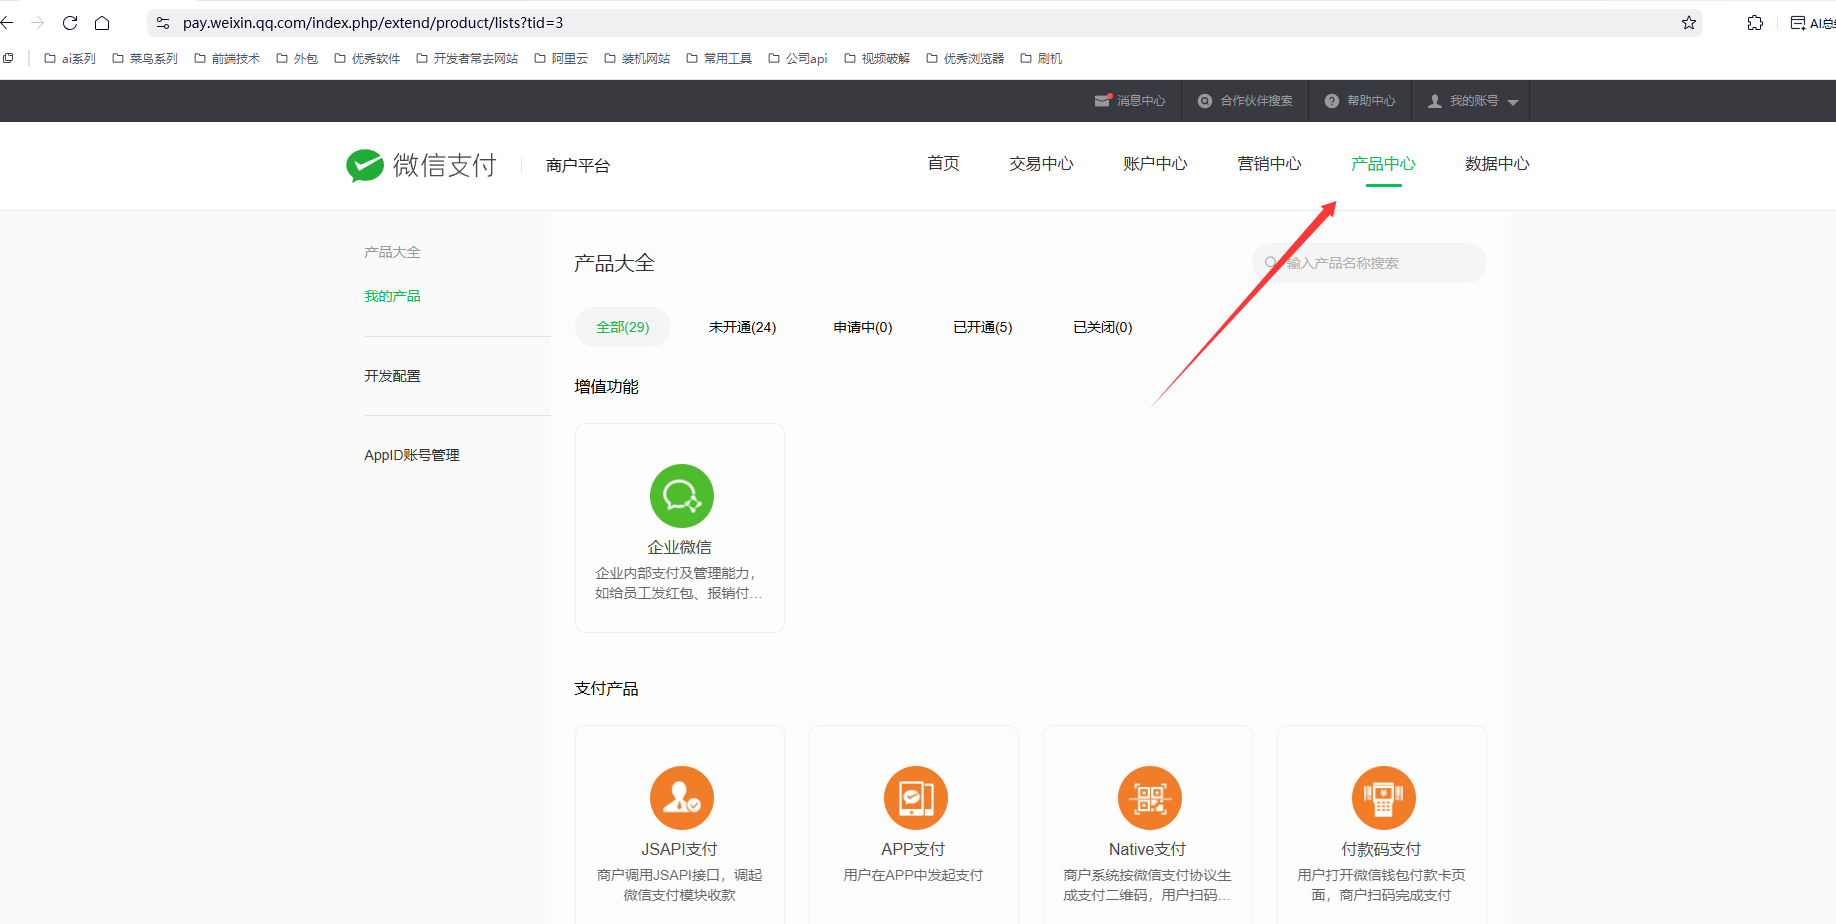Image resolution: width=1836 pixels, height=924 pixels.
Task: Reload the page with refresh icon
Action: tap(70, 22)
